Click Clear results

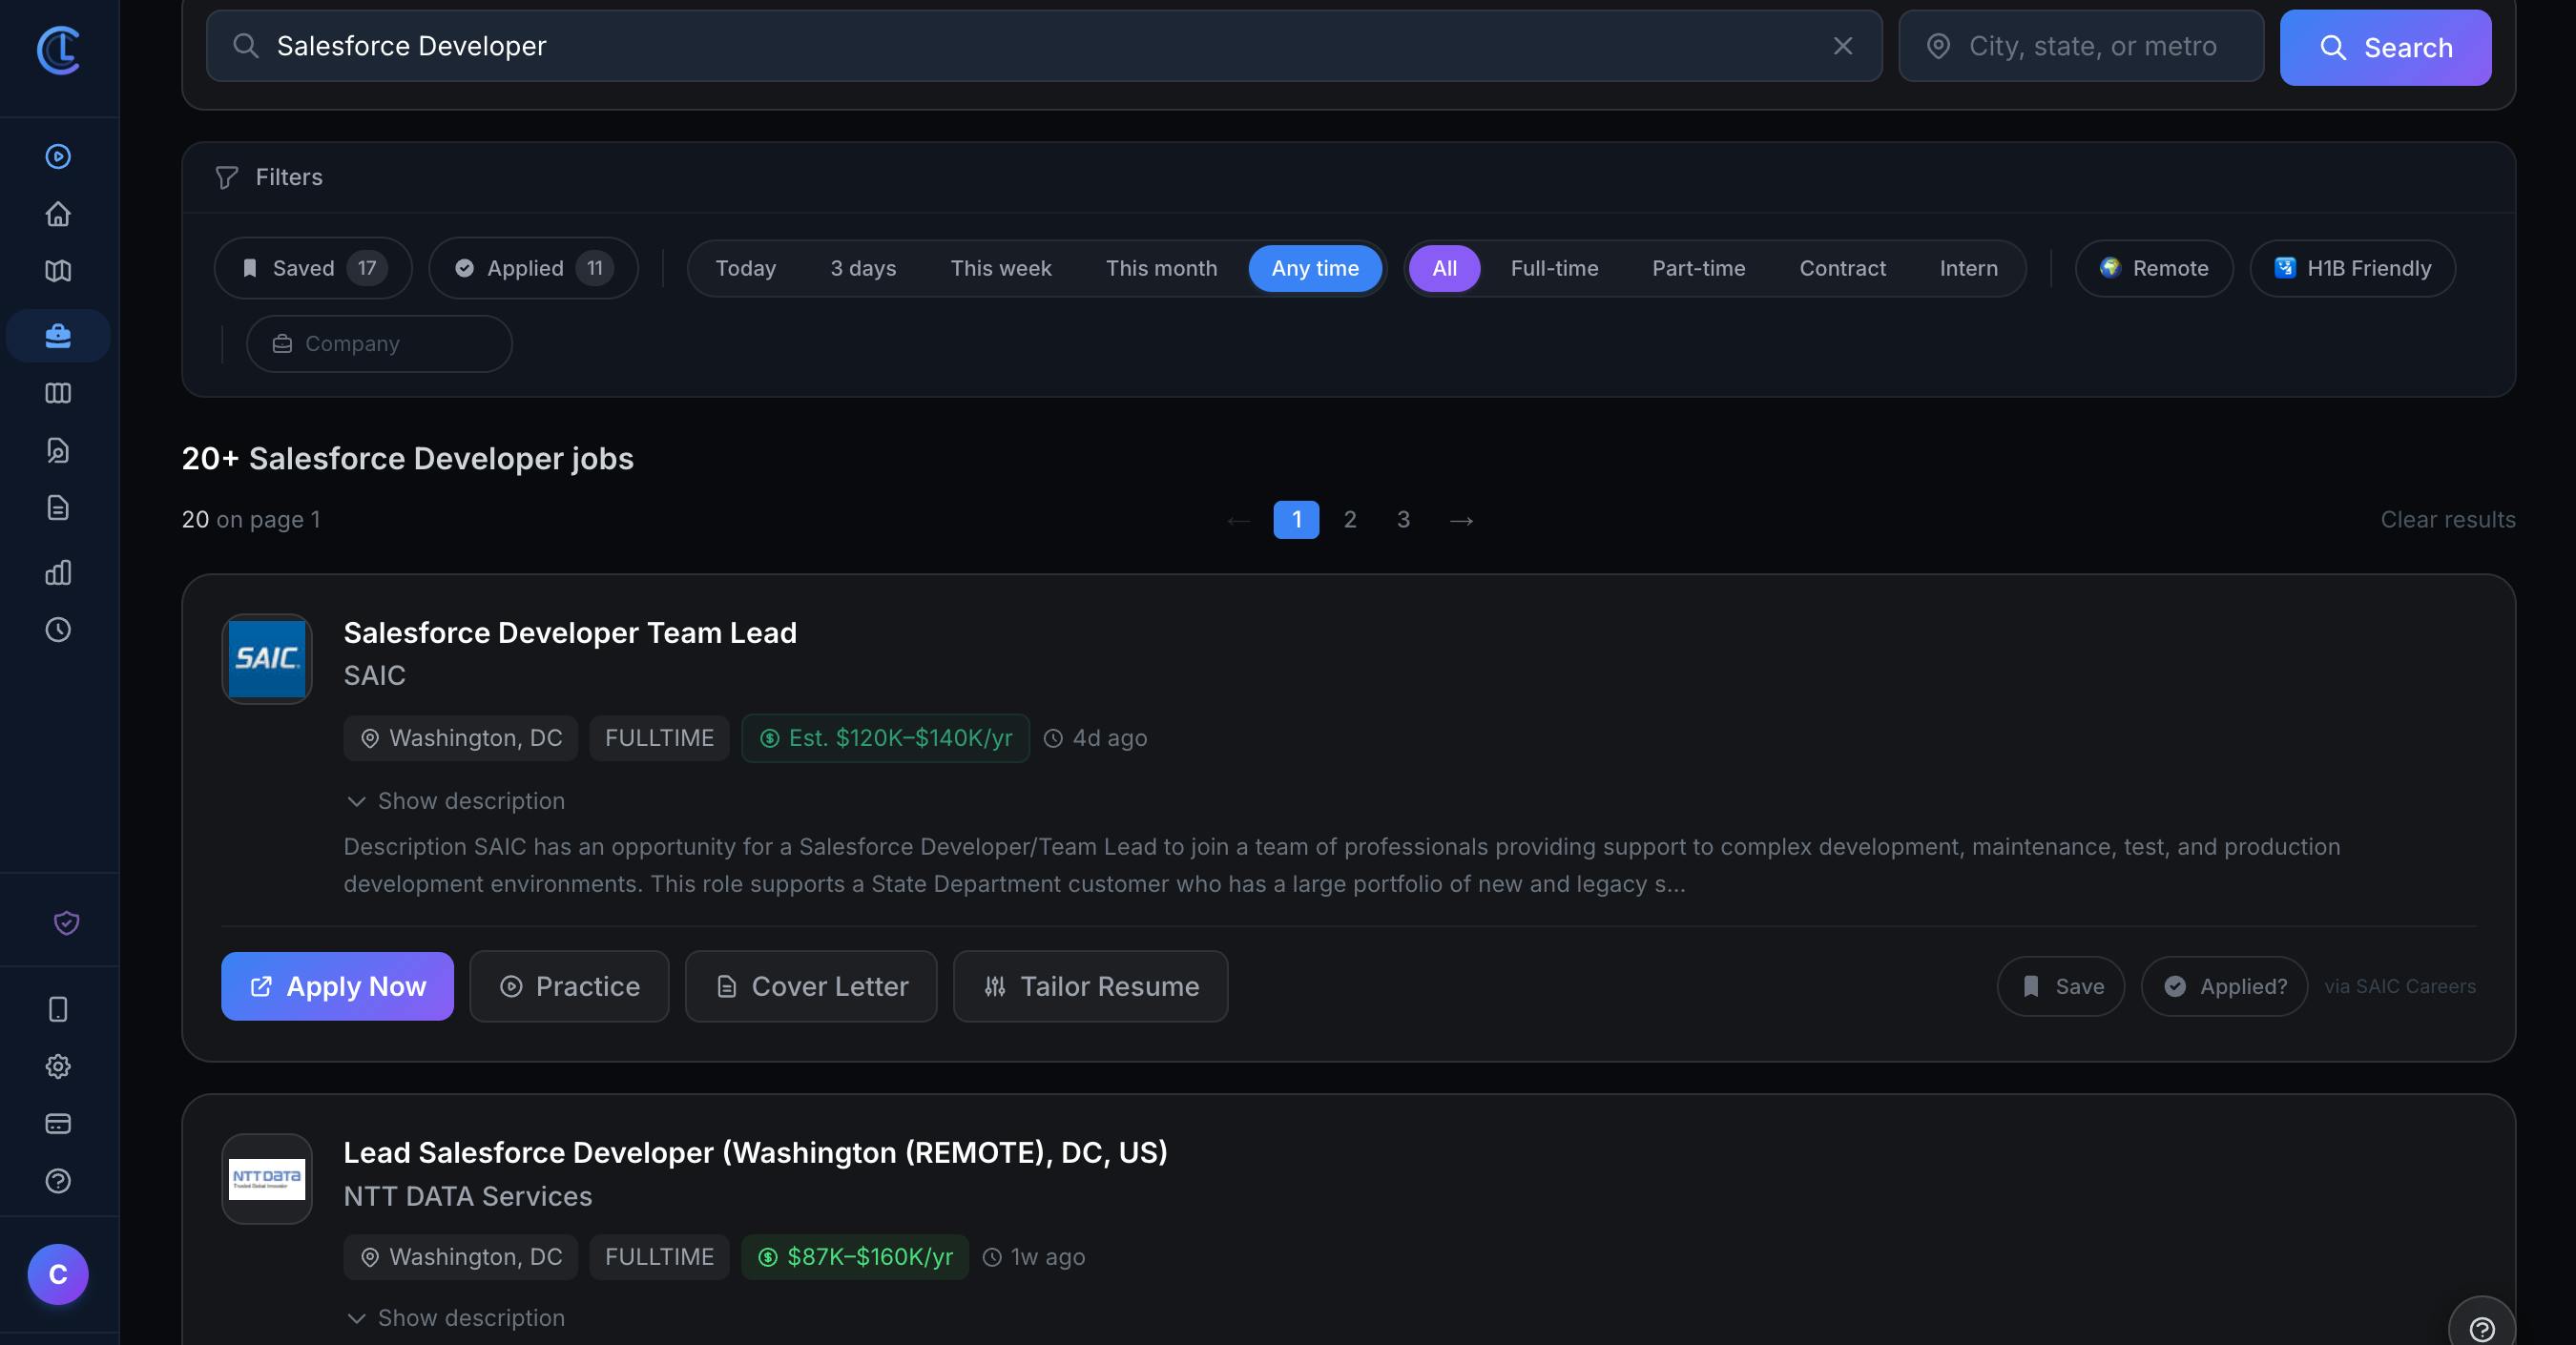pyautogui.click(x=2447, y=520)
